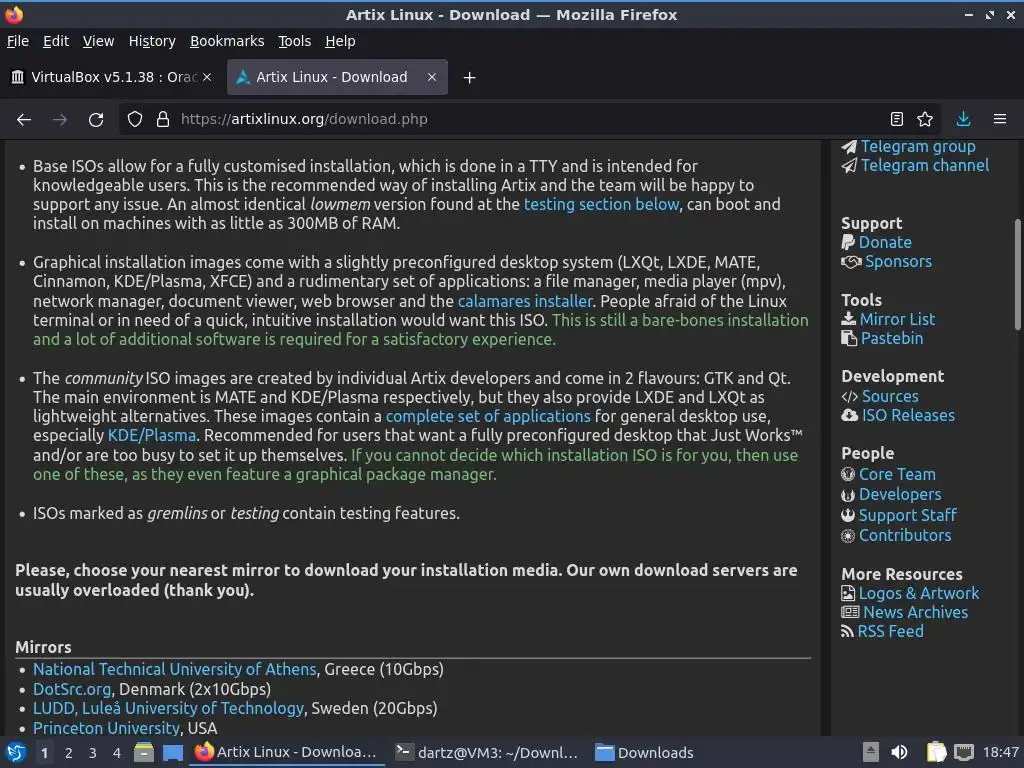This screenshot has width=1024, height=768.
Task: Bookmark this page with the star
Action: (x=925, y=119)
